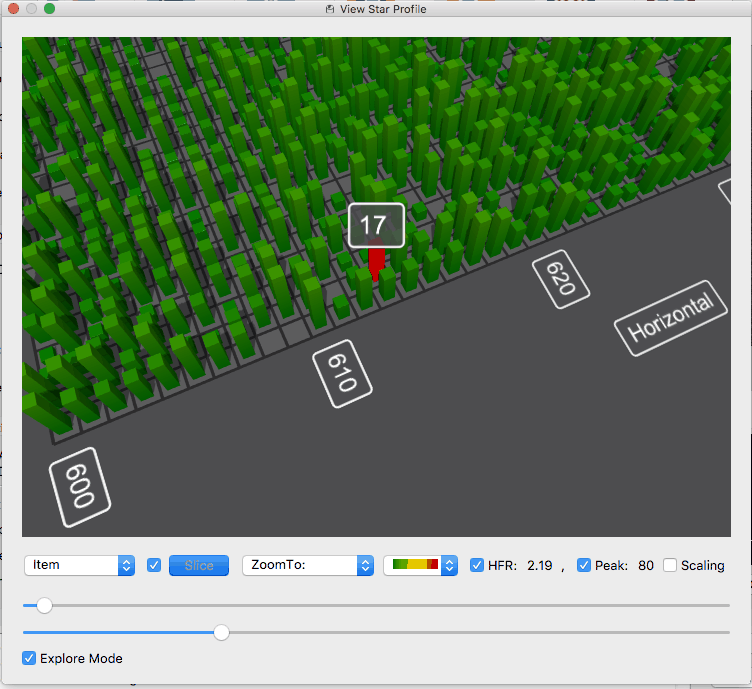Toggle the Peak checkbox

584,565
